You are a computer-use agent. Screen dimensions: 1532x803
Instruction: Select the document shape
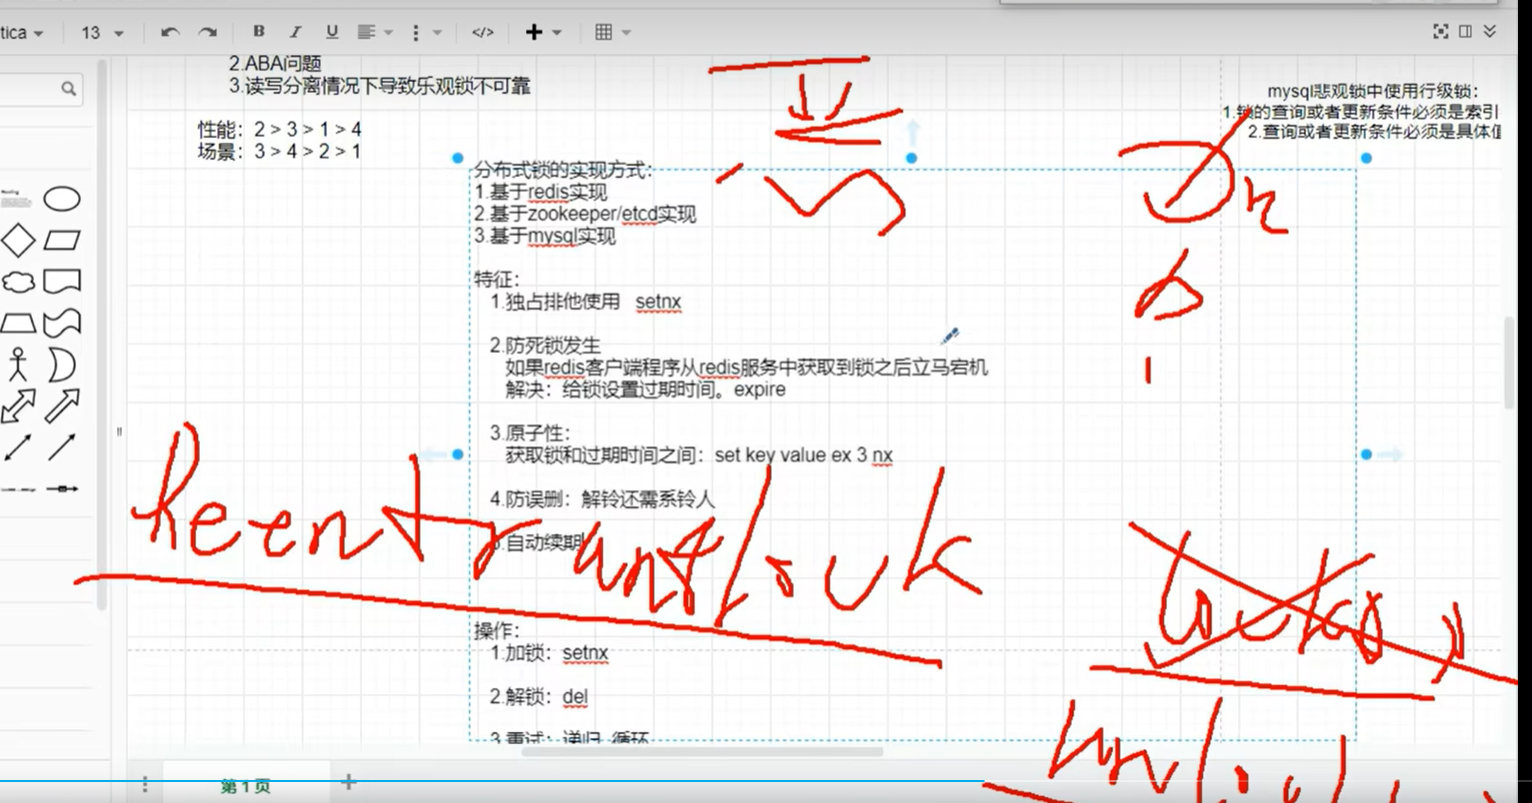tap(61, 282)
